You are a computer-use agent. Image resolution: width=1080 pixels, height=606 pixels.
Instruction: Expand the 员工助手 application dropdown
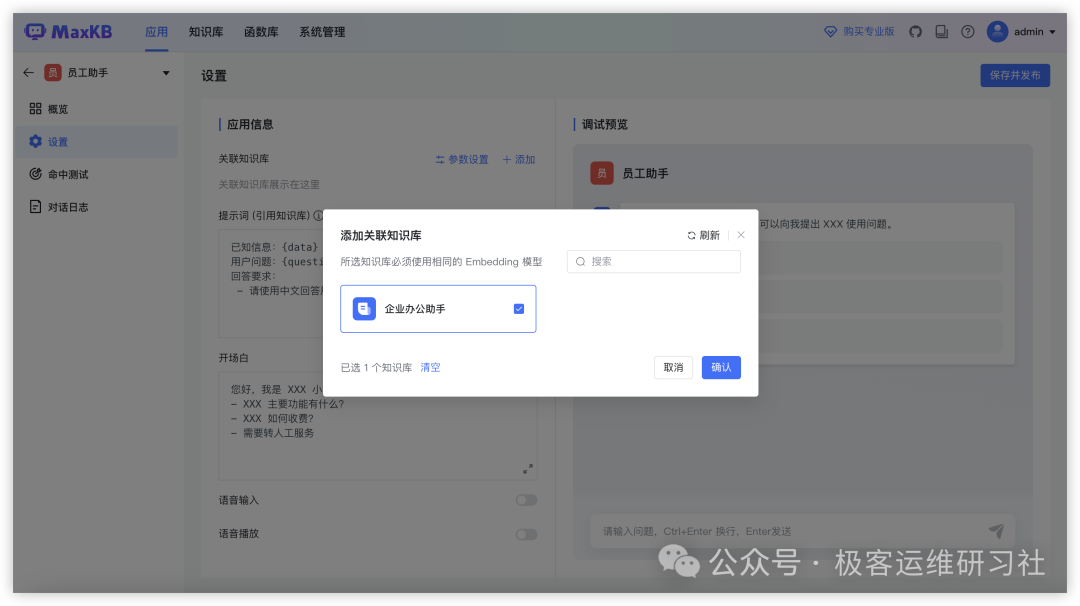(x=166, y=73)
